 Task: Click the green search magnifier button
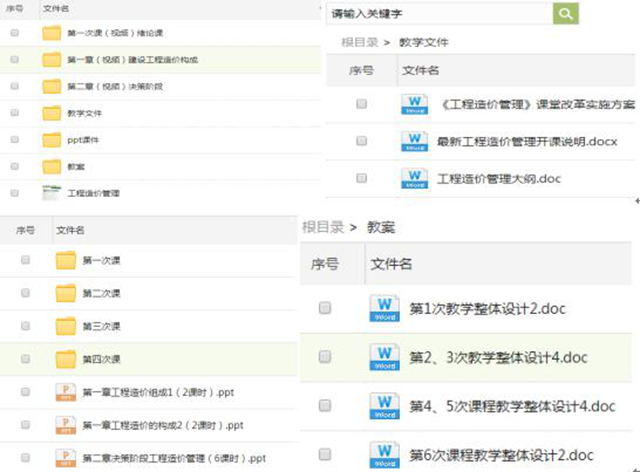(x=566, y=13)
